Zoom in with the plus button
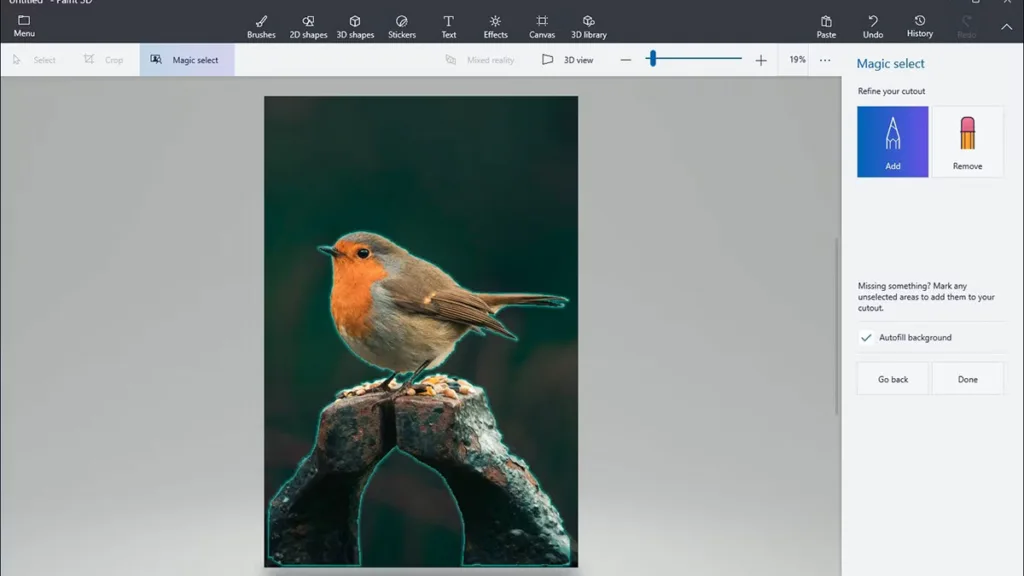 tap(761, 60)
